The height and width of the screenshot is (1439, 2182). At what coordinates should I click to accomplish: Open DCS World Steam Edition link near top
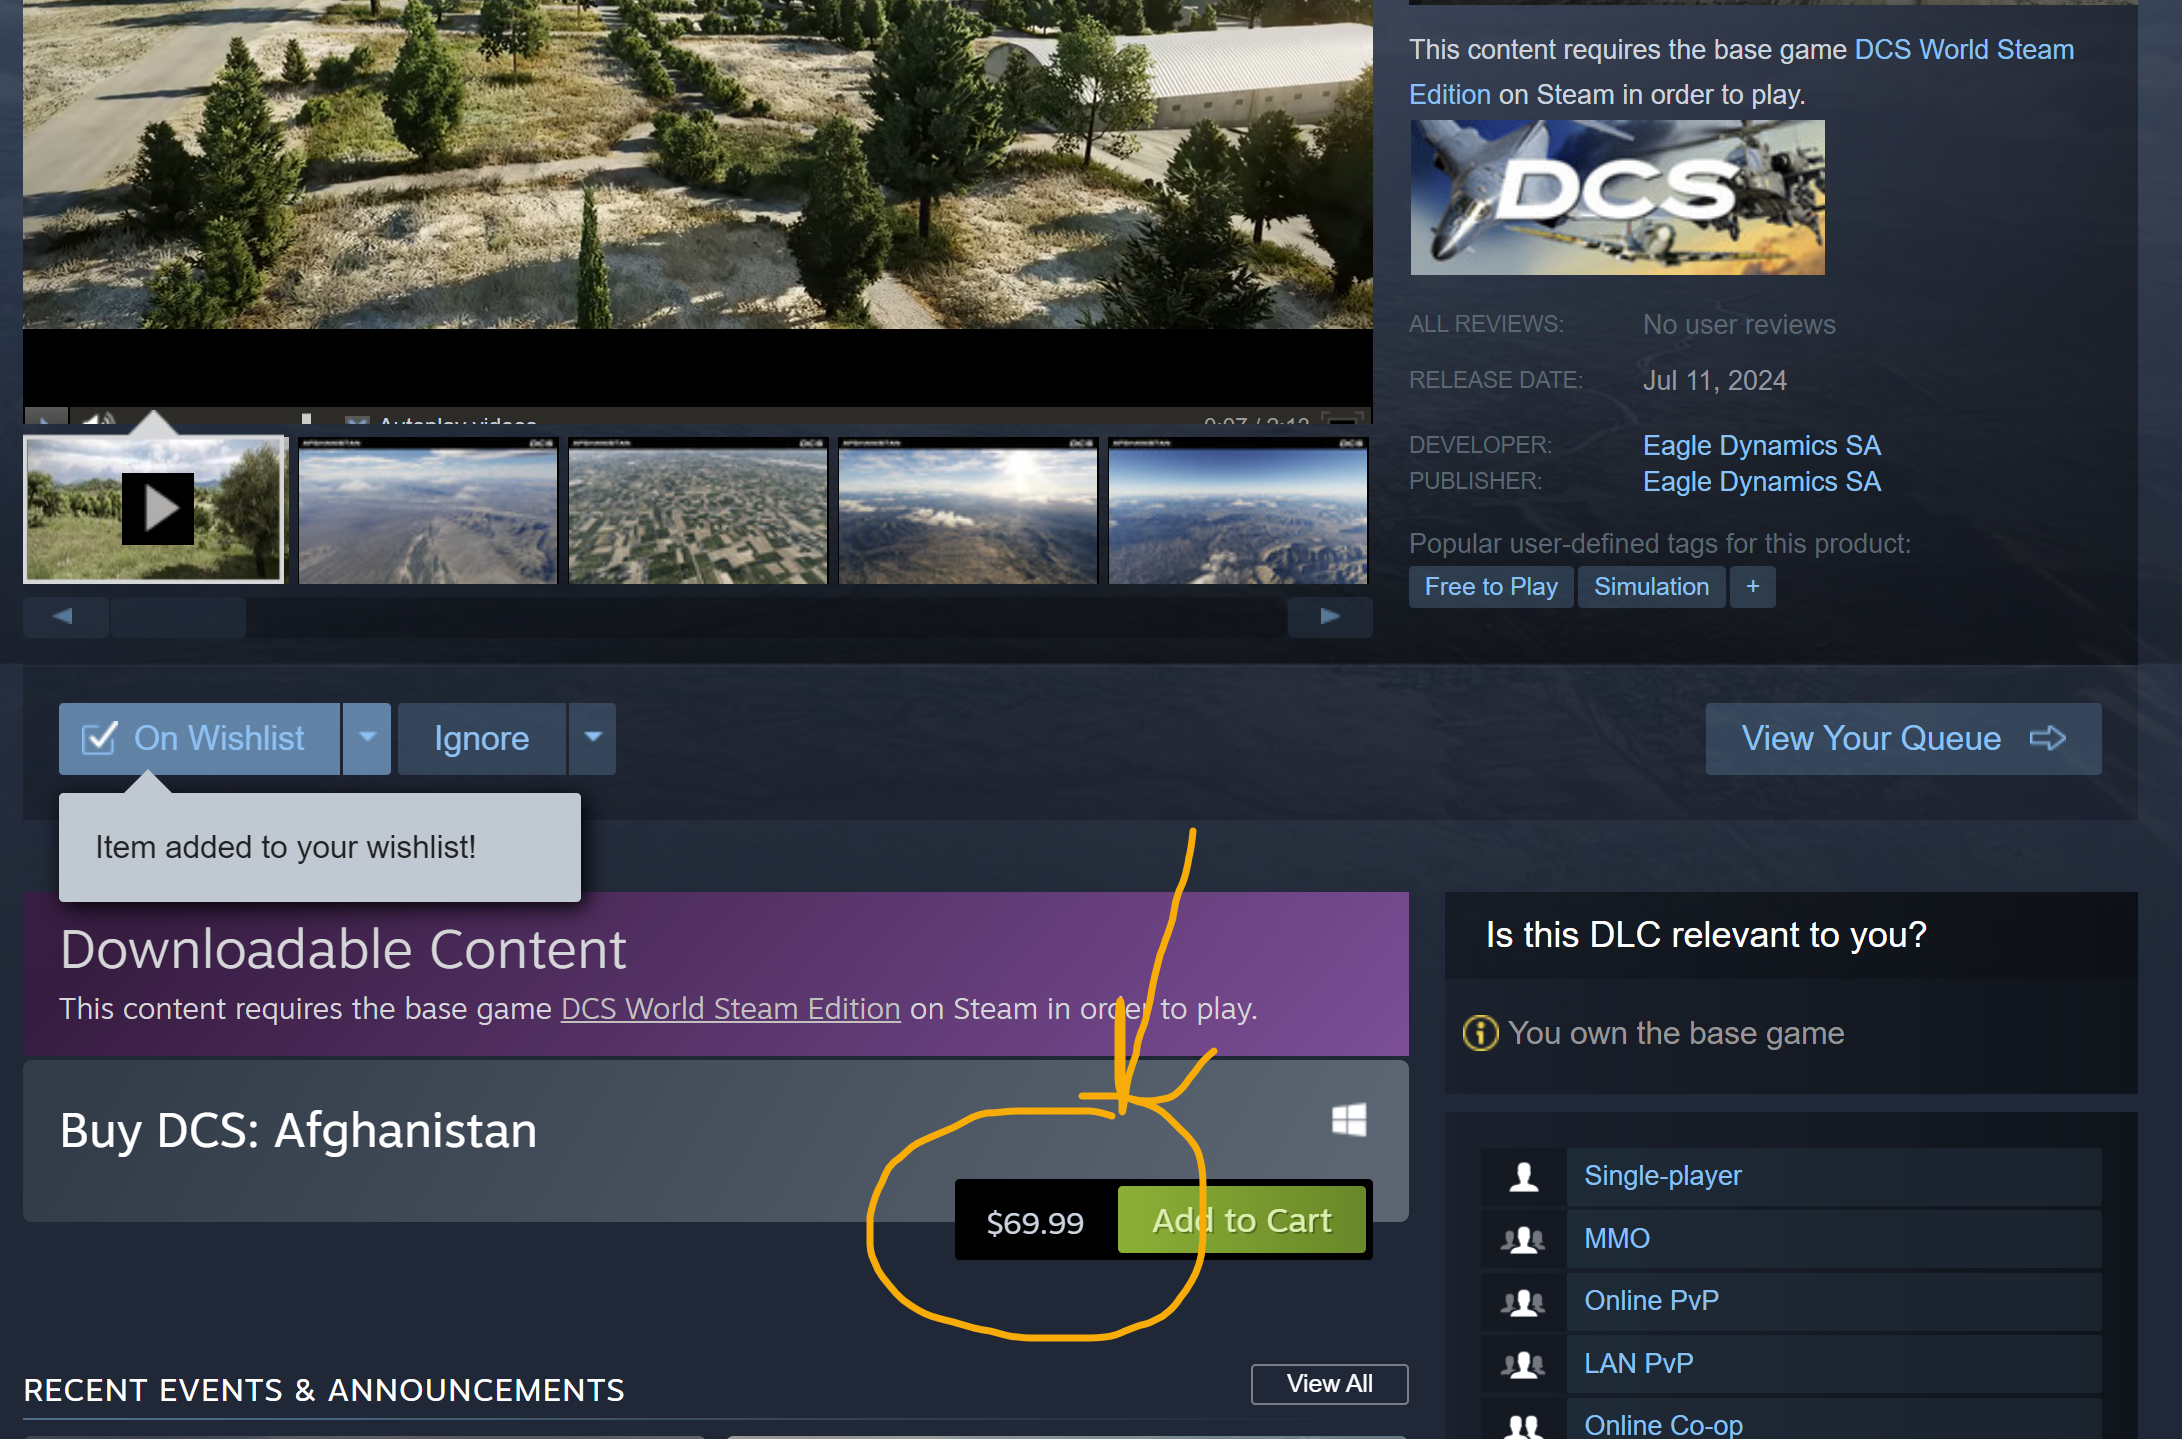(1964, 50)
